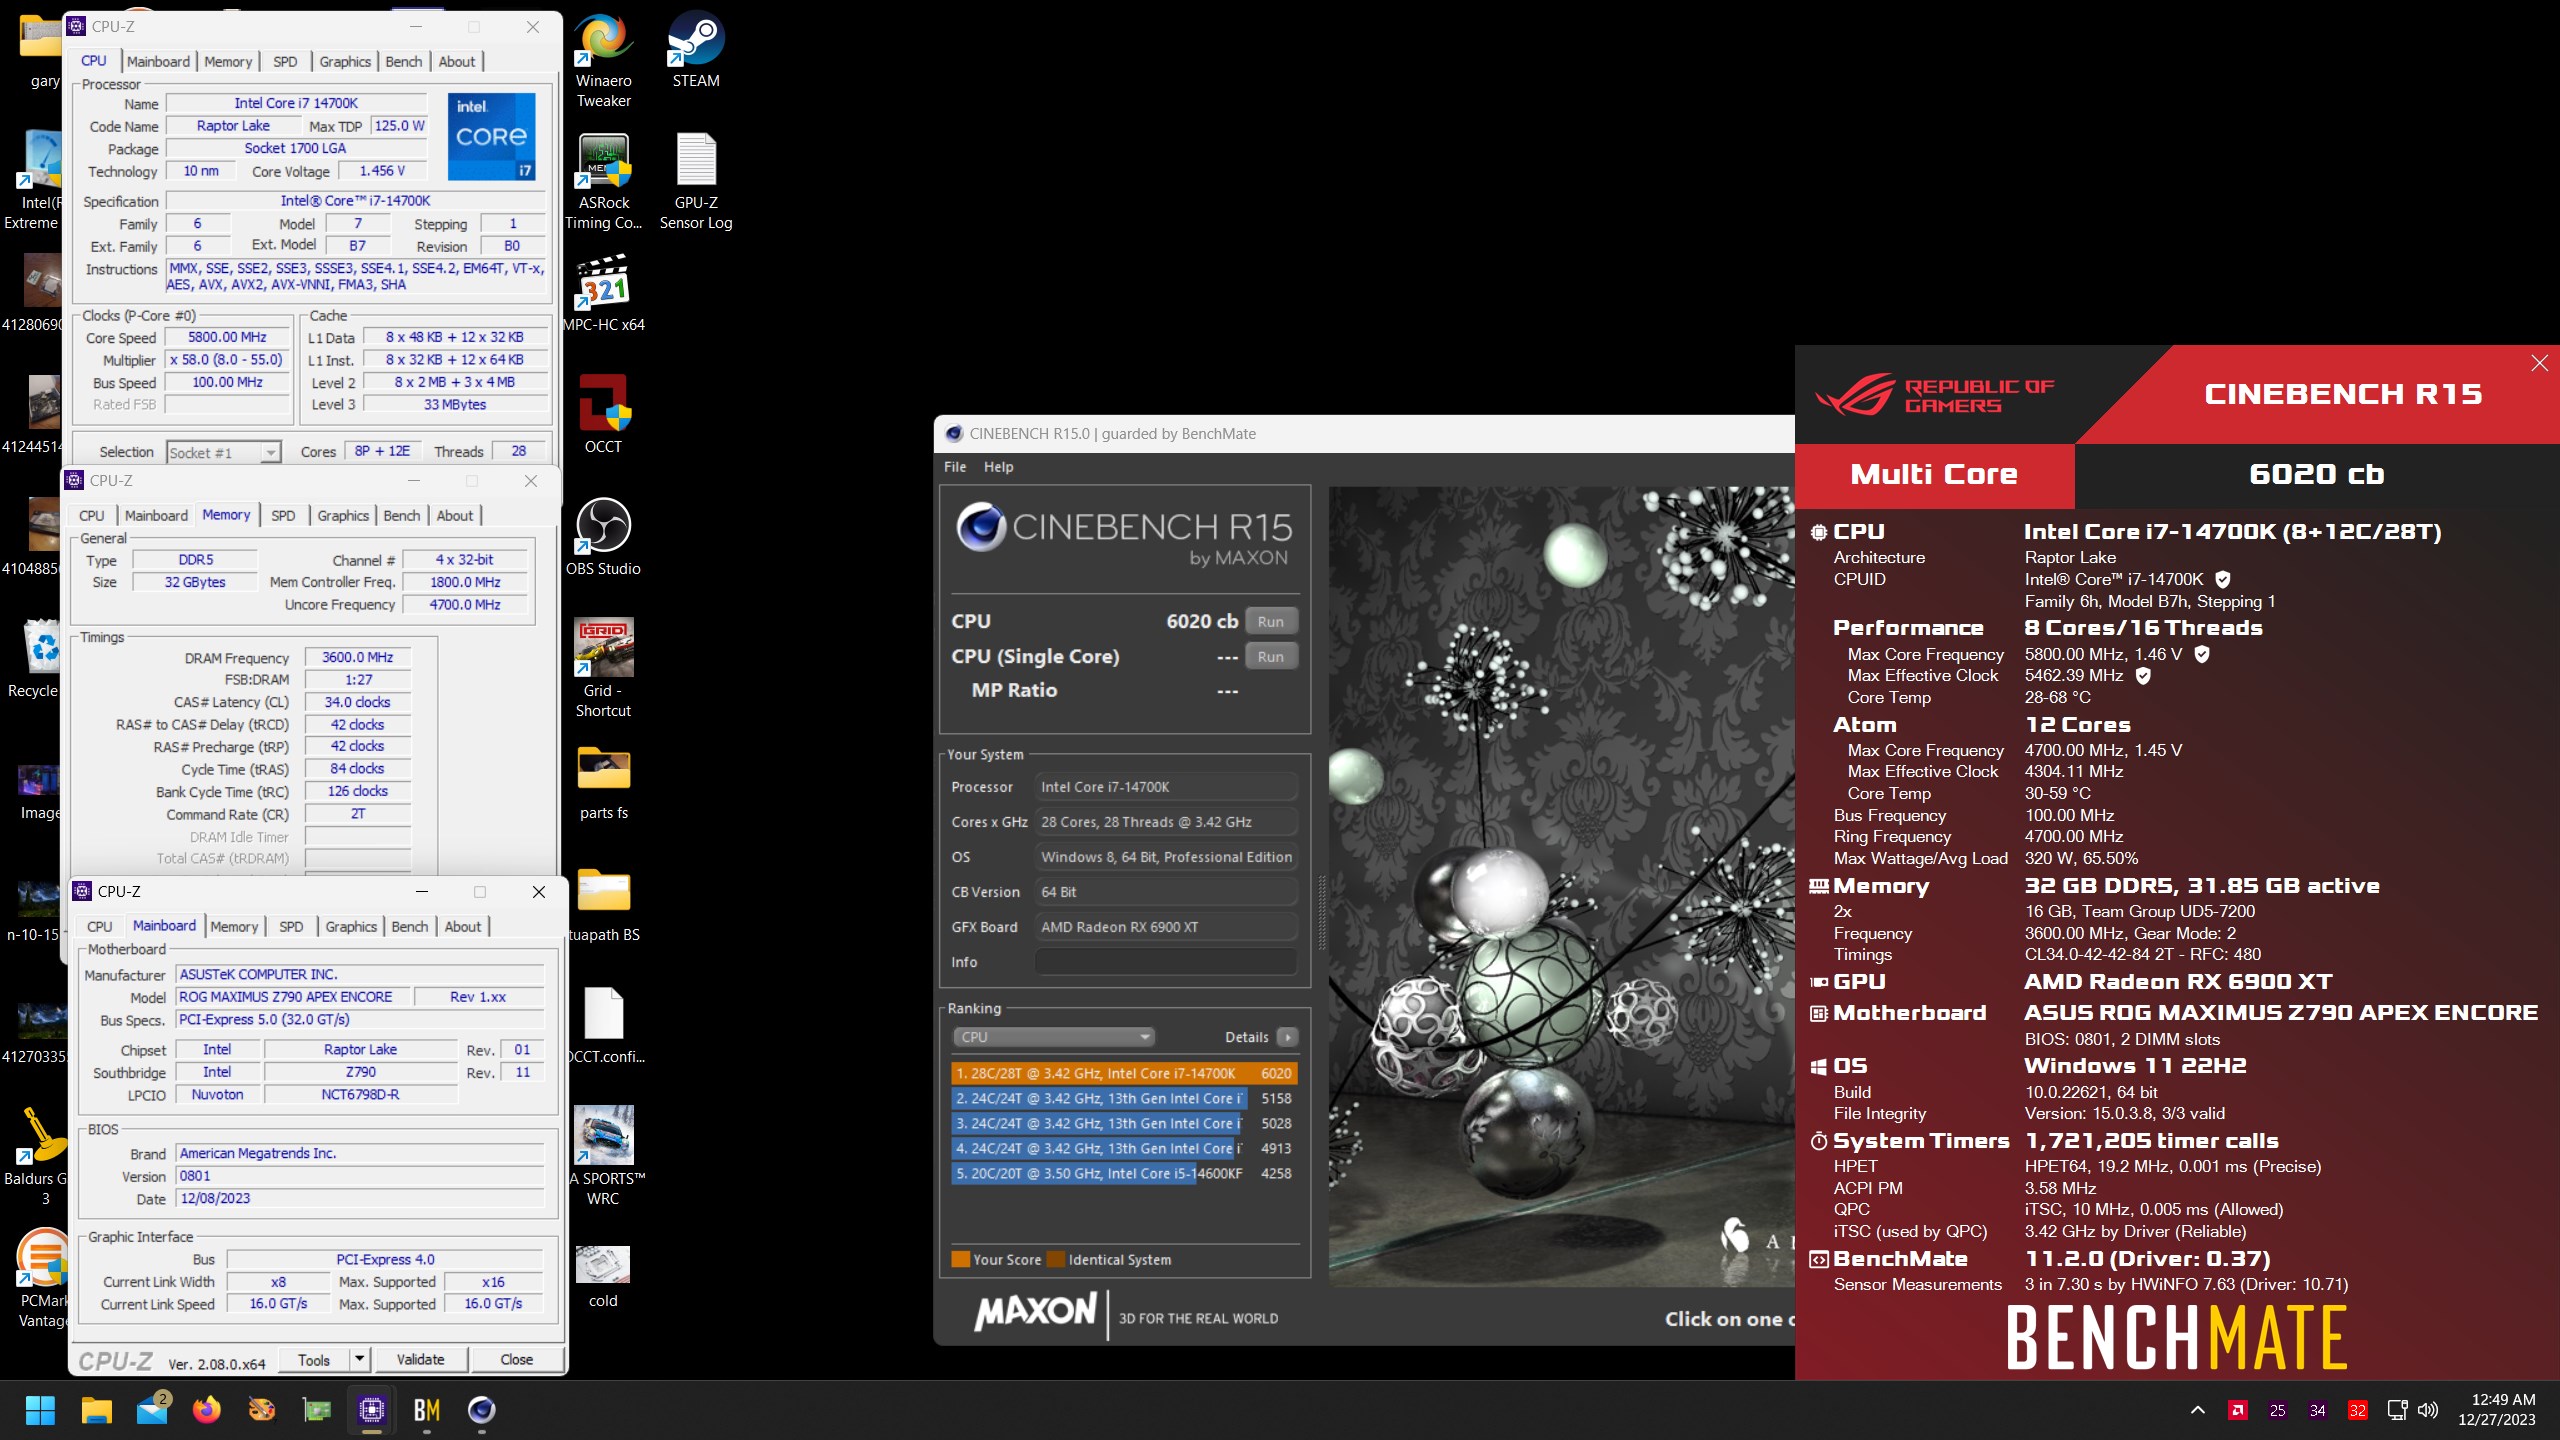This screenshot has width=2560, height=1440.
Task: Launch STEAM from the desktop
Action: pyautogui.click(x=696, y=50)
